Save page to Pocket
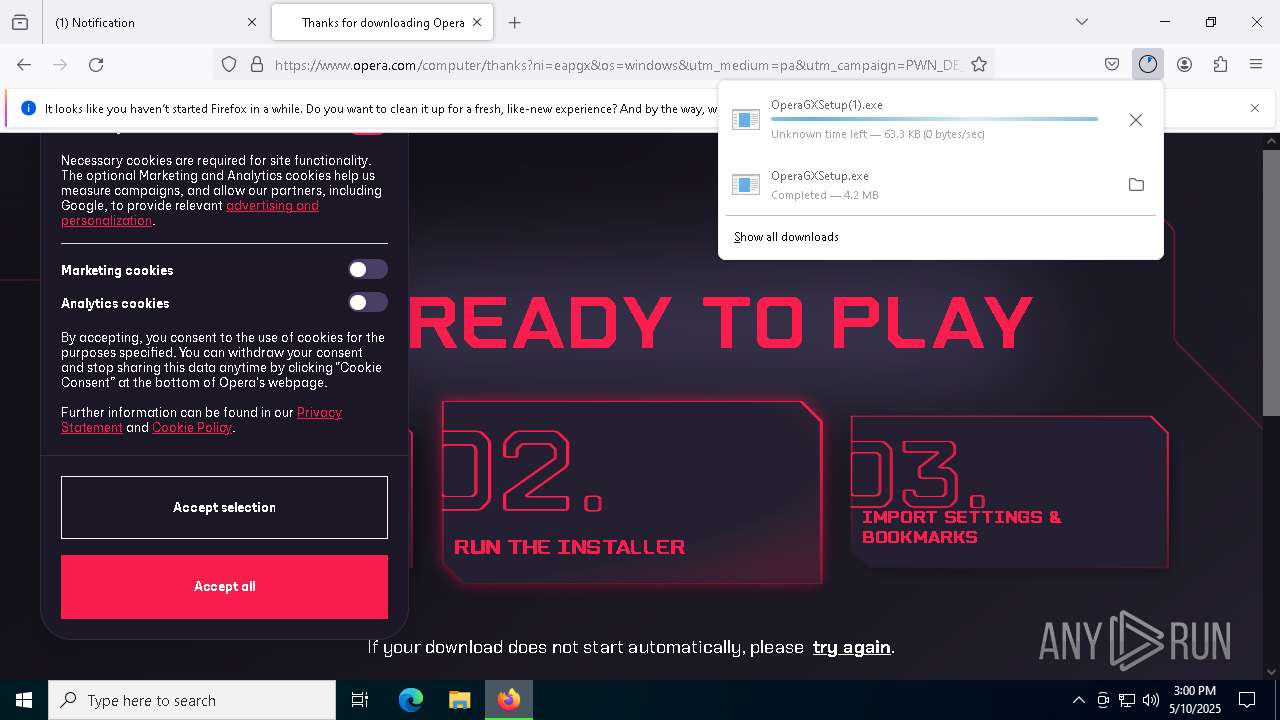1280x720 pixels. 1112,64
